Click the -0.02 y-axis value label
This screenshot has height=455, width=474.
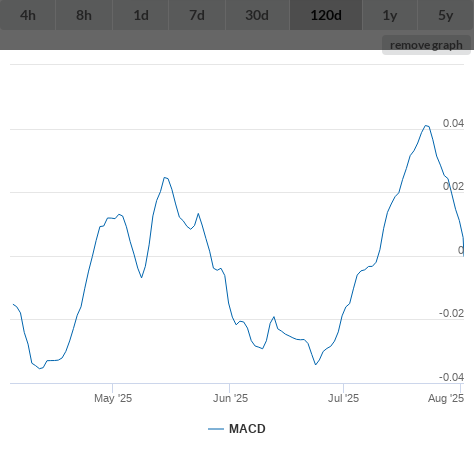point(451,313)
